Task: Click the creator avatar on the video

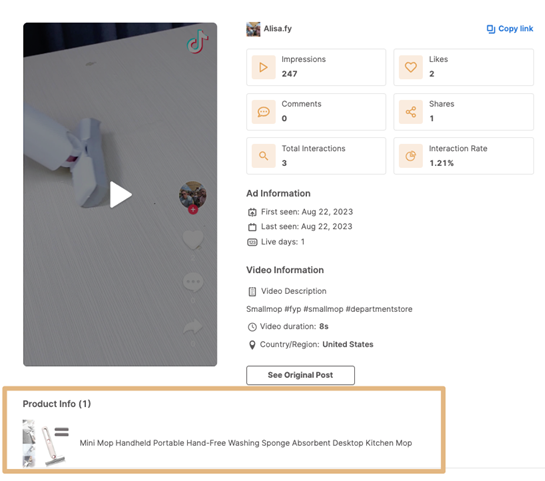Action: coord(193,195)
